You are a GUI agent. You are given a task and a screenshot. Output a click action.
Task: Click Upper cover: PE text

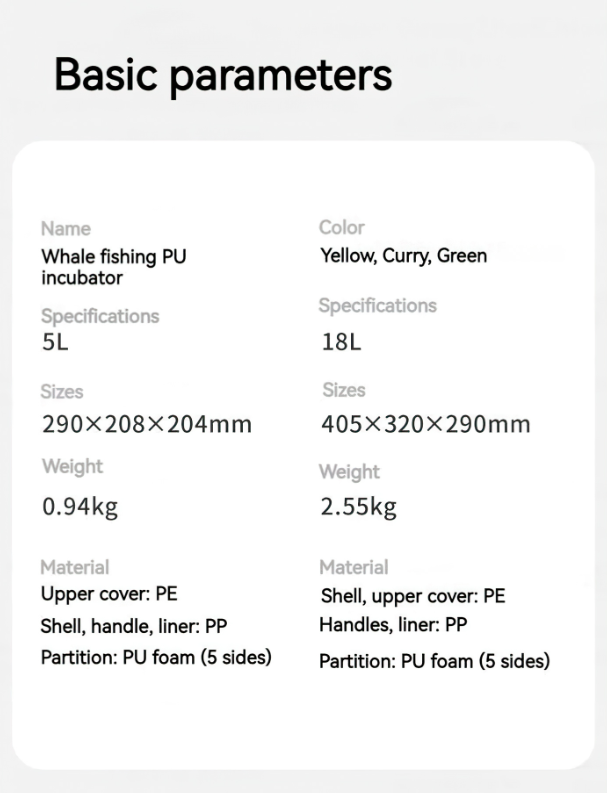tap(109, 594)
